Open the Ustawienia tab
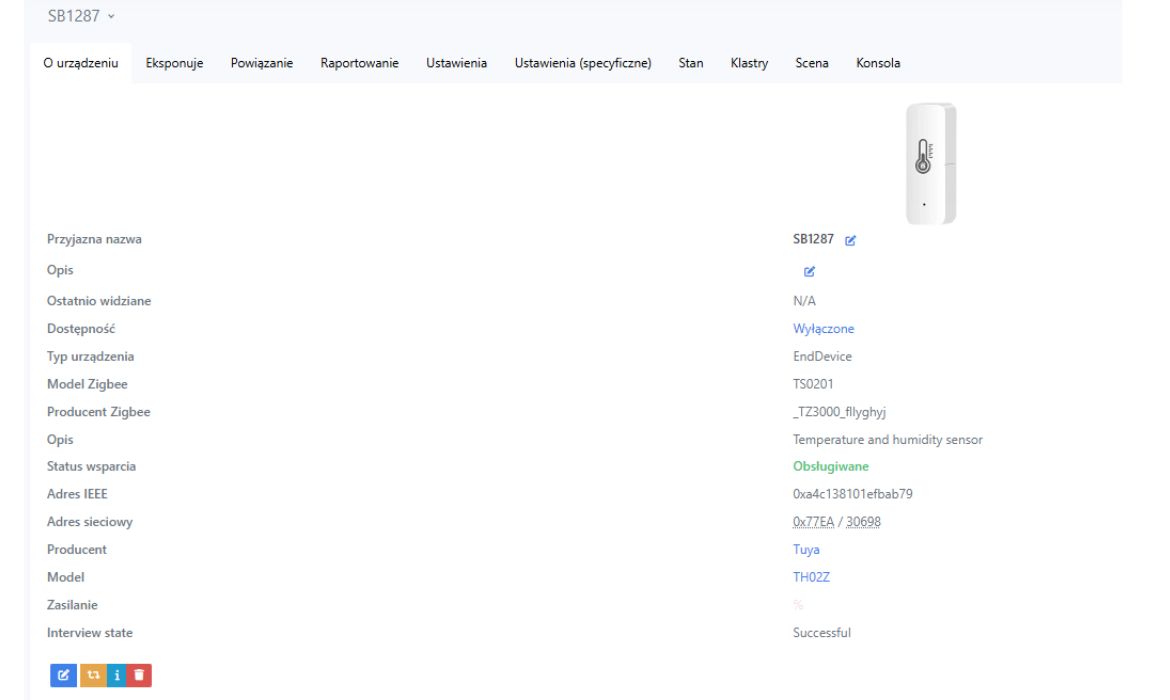 point(456,63)
